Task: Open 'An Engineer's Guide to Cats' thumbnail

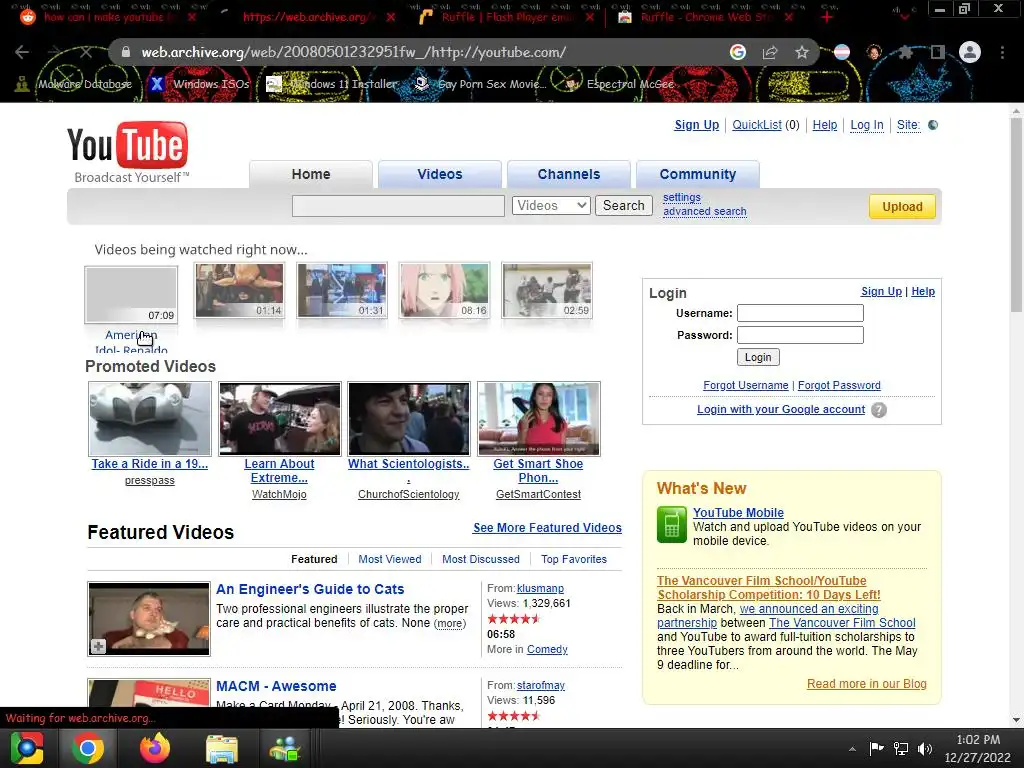Action: click(149, 619)
